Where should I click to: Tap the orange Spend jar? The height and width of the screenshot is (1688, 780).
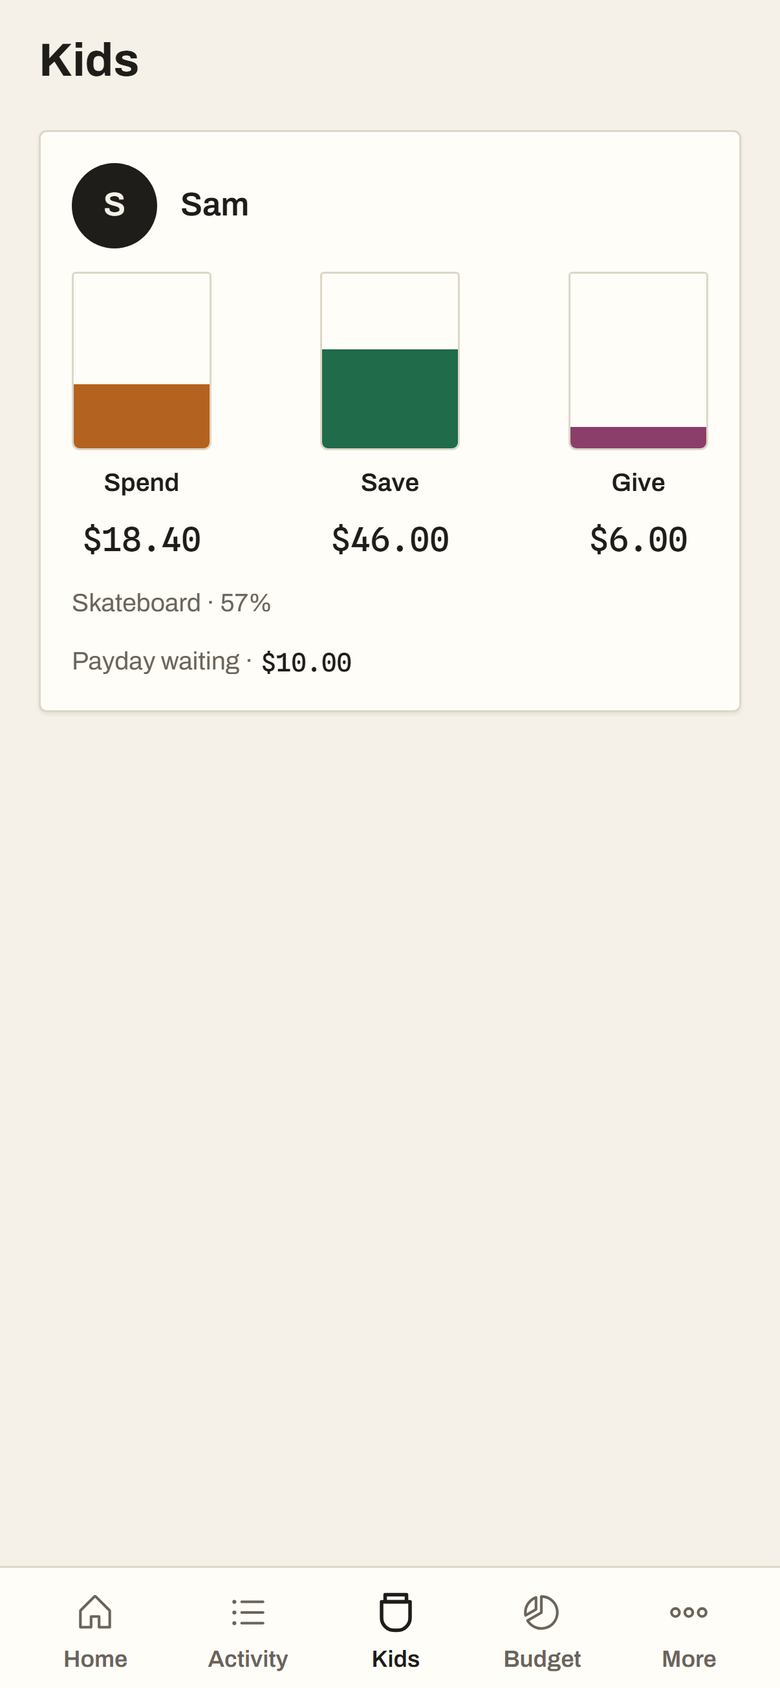pyautogui.click(x=142, y=361)
